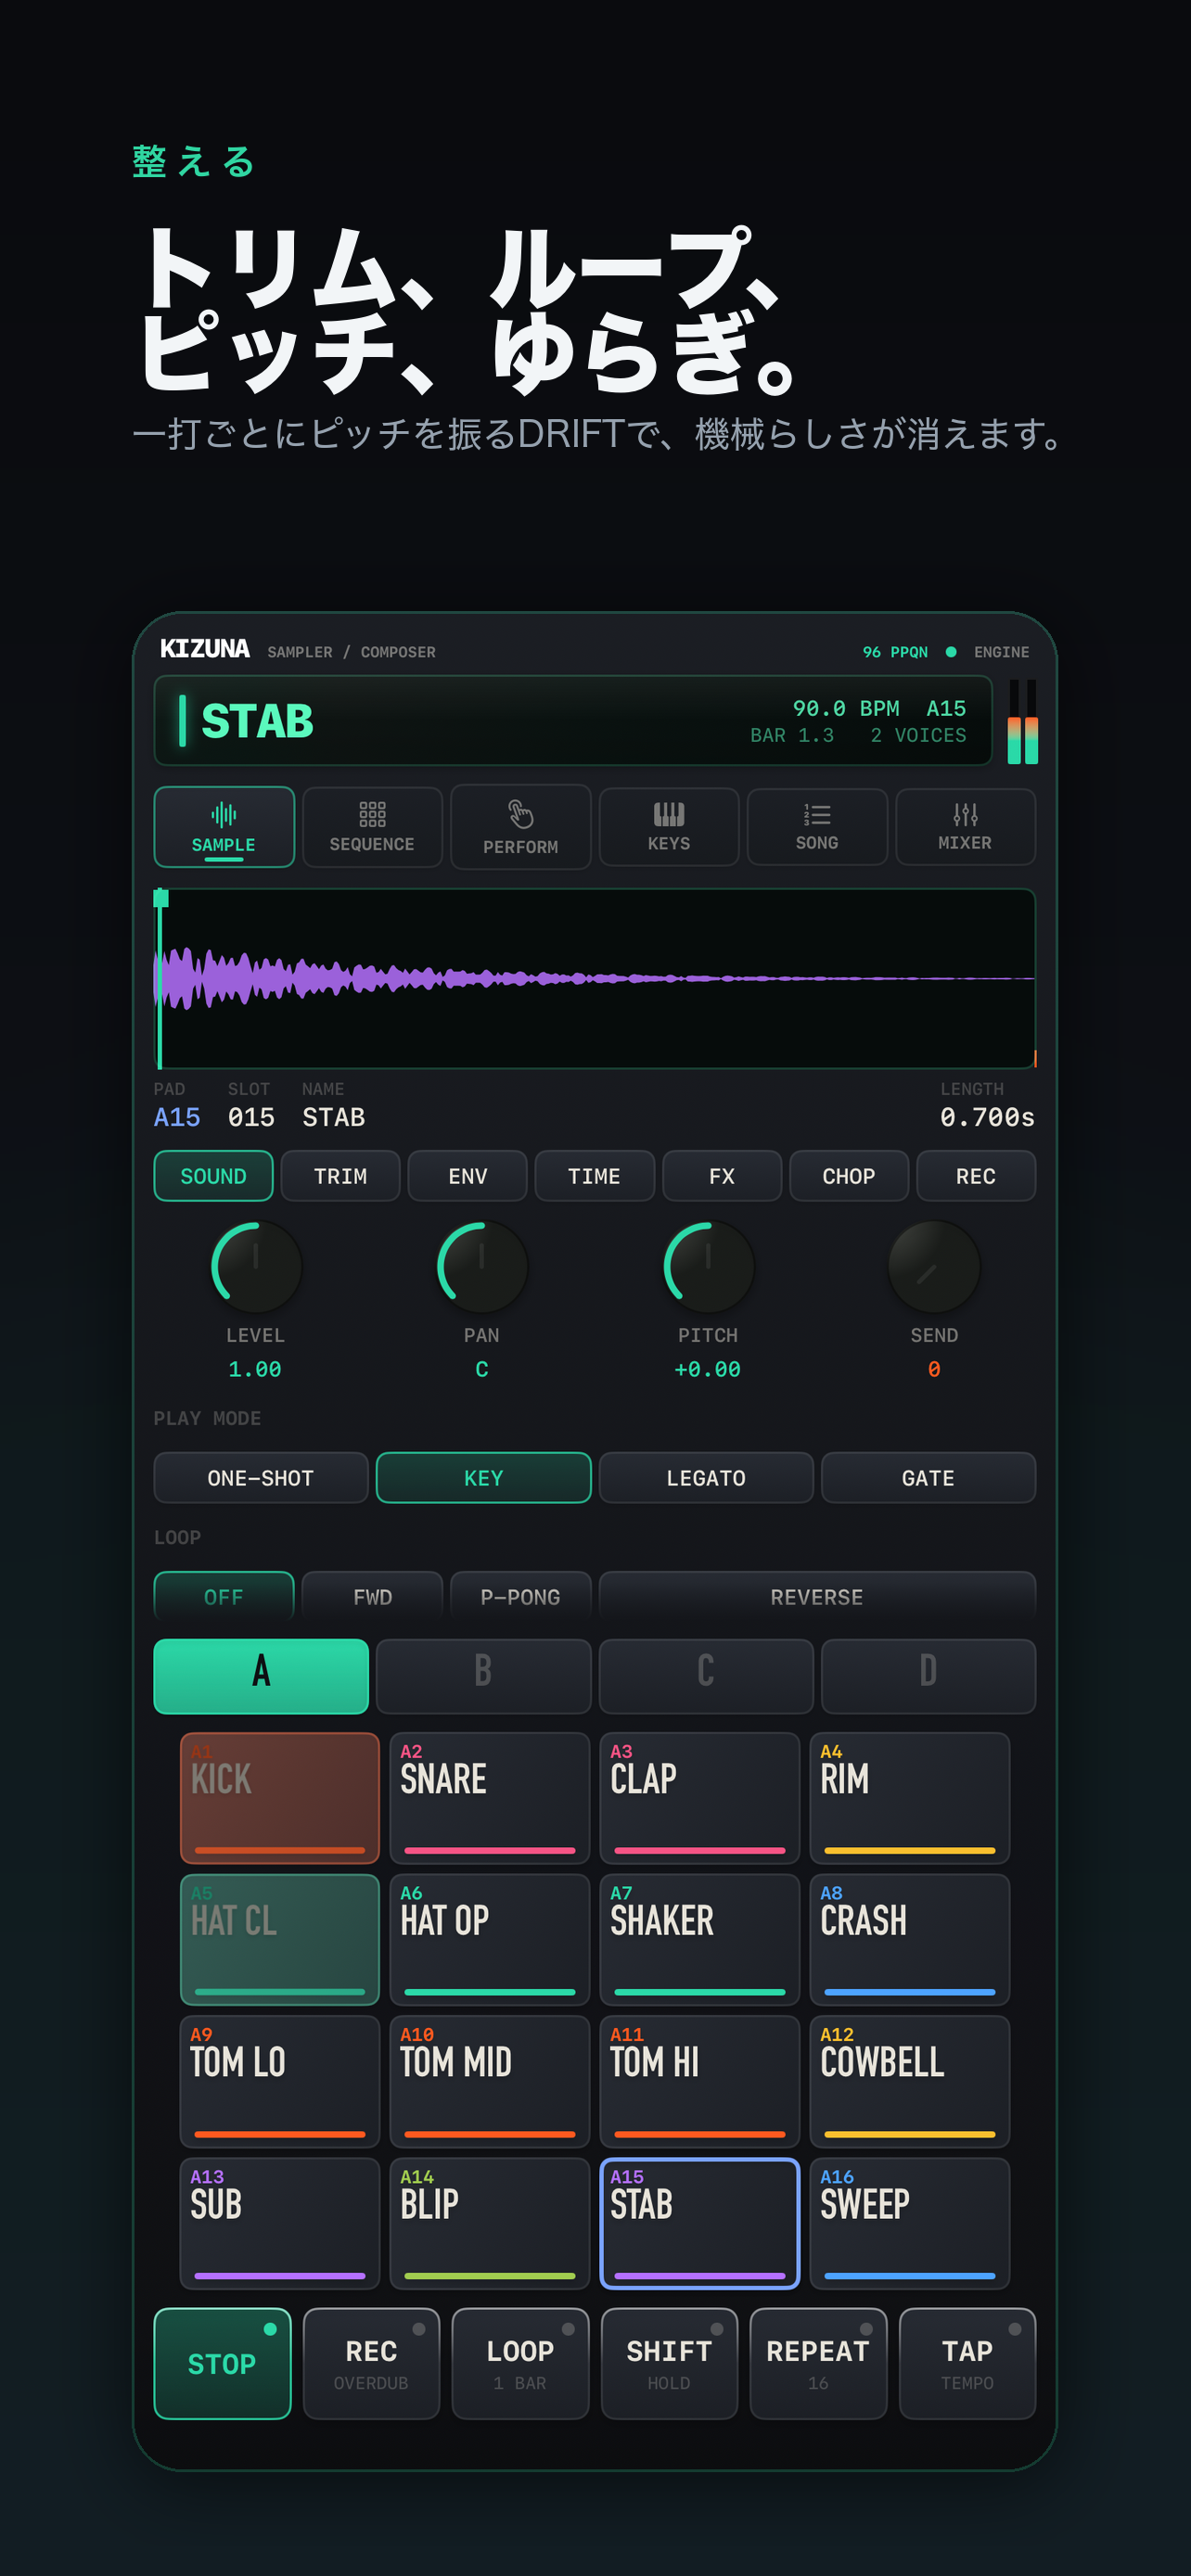Set loop mode to OFF
The height and width of the screenshot is (2576, 1191).
click(223, 1596)
